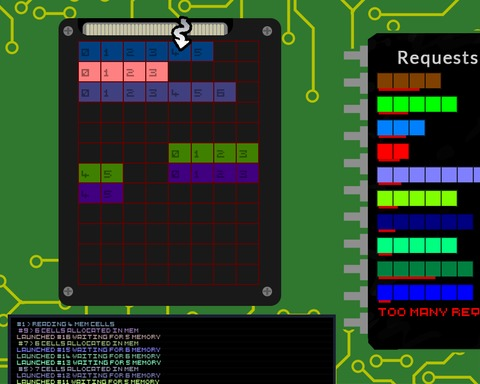Select olive green memory cell 2
The image size is (480, 384).
(225, 153)
